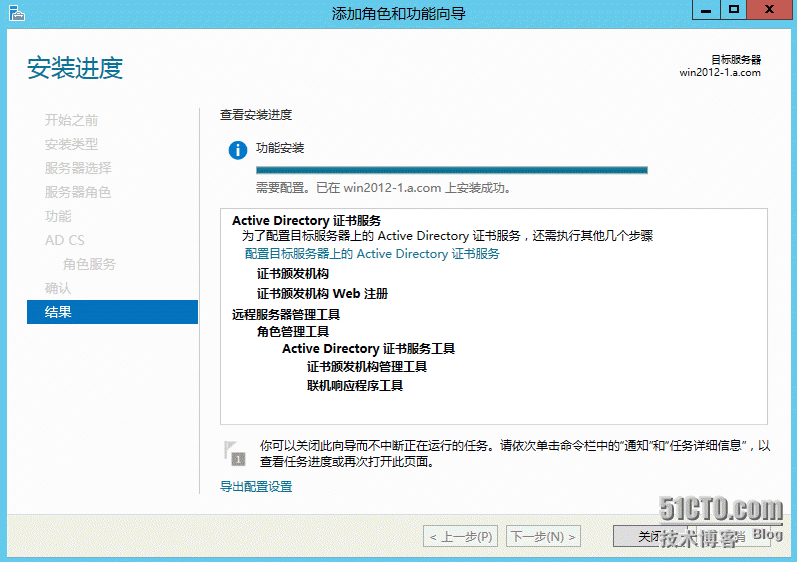Screen dimensions: 797x562
Task: Click the 证书颁发机构 Web 注册 entry
Action: tap(322, 294)
